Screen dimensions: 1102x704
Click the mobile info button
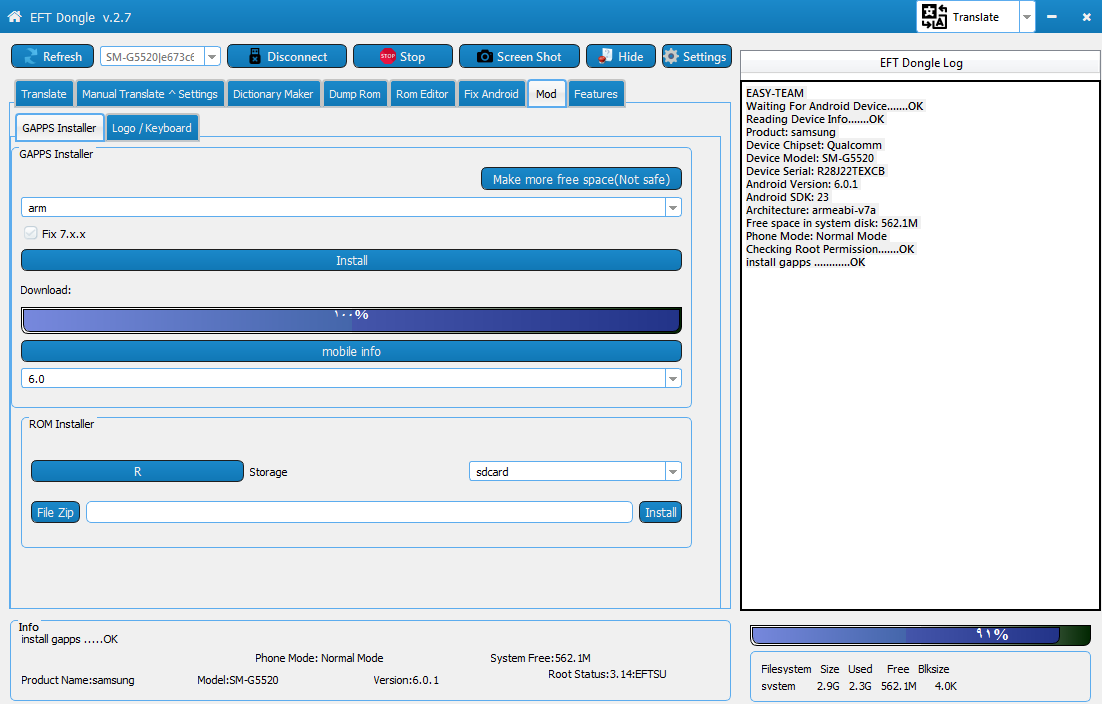[x=351, y=351]
